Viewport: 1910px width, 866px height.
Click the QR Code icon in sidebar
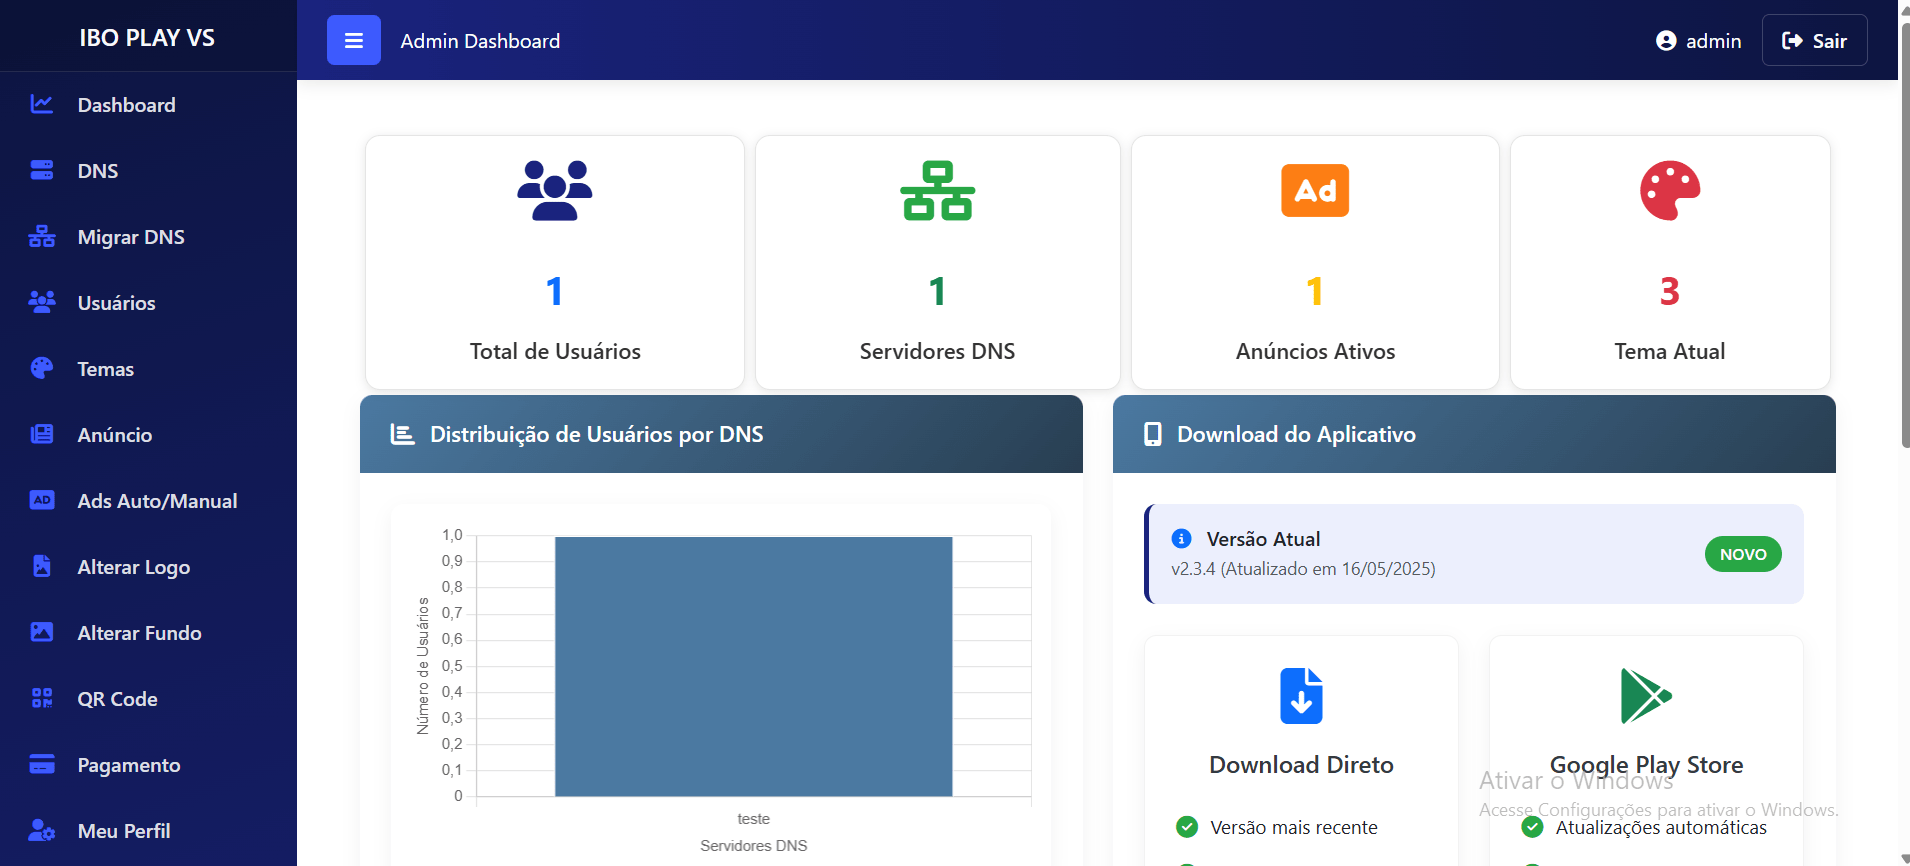[42, 699]
